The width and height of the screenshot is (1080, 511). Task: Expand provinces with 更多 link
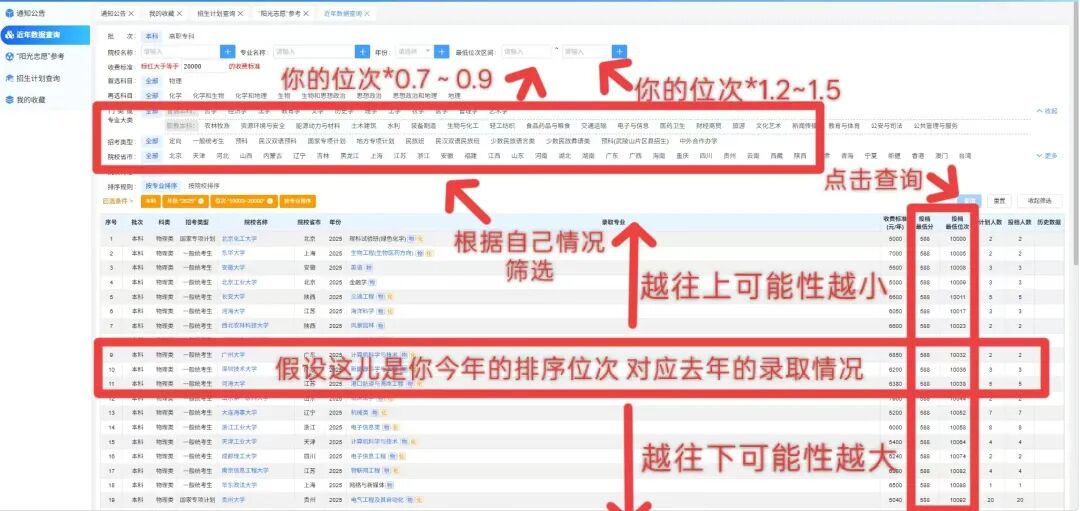(x=1046, y=156)
